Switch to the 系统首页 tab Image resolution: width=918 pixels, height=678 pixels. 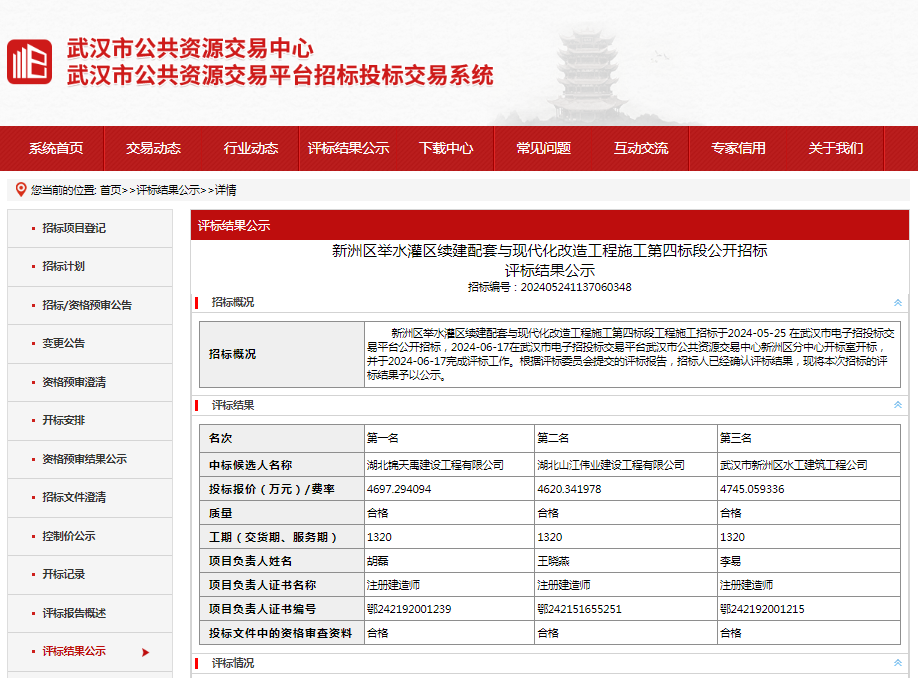[x=56, y=148]
